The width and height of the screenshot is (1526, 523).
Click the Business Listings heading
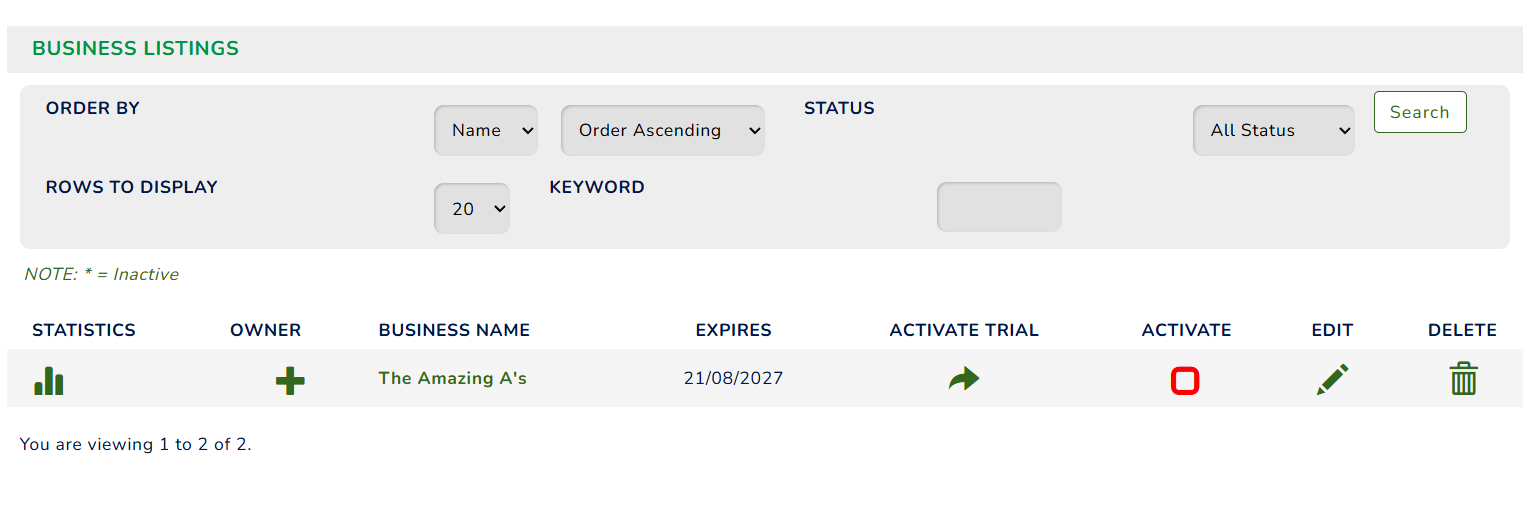point(135,48)
